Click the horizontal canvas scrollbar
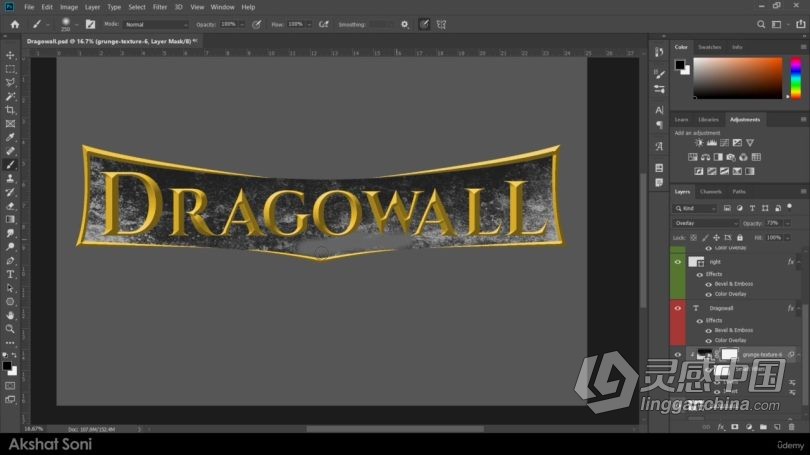Viewport: 810px width, 455px height. point(395,429)
